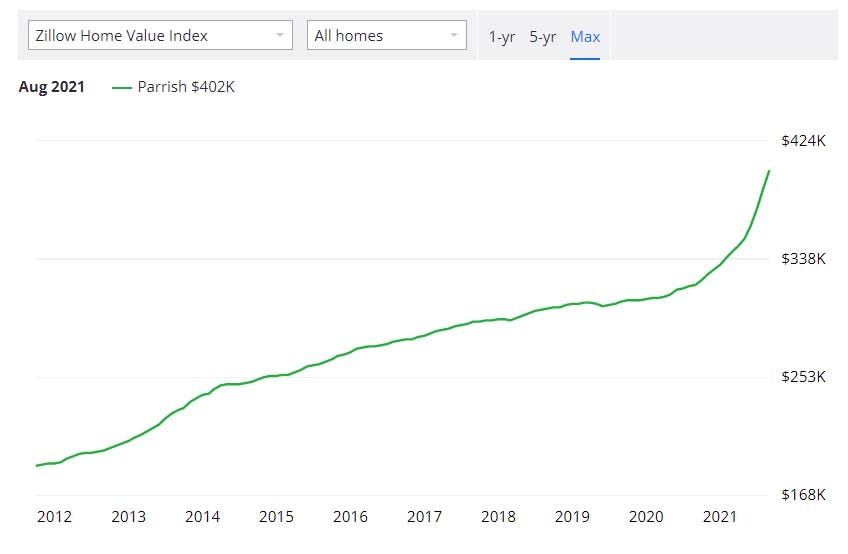Click the $424K y-axis label
This screenshot has width=848, height=554.
803,141
